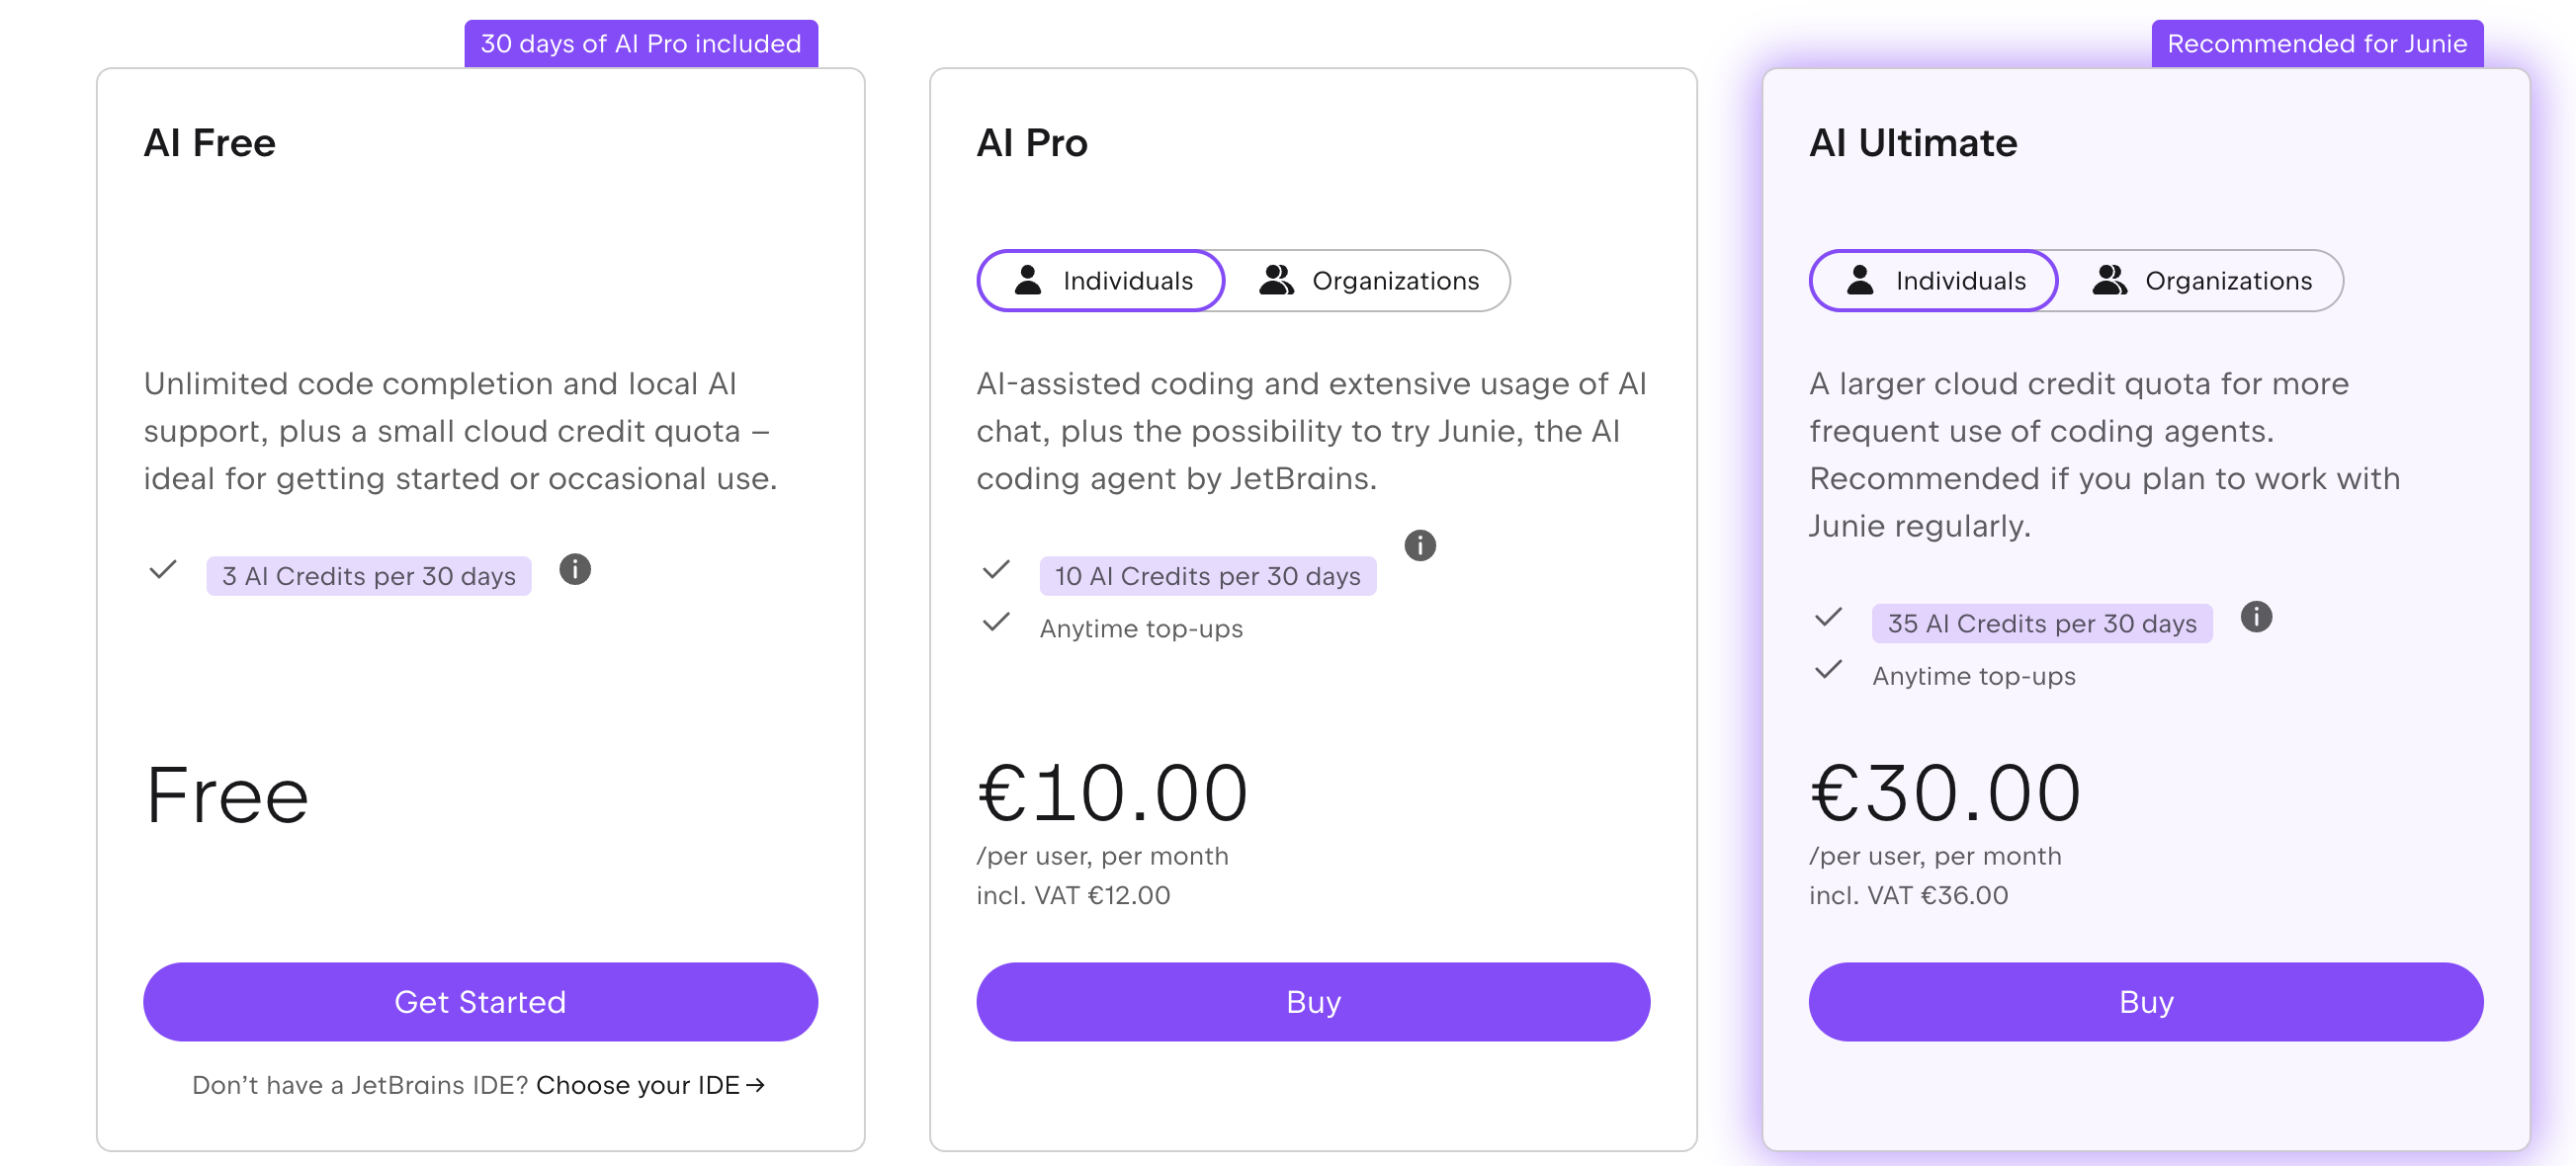Click the 35 AI Credits per 30 days tag

pos(2042,624)
